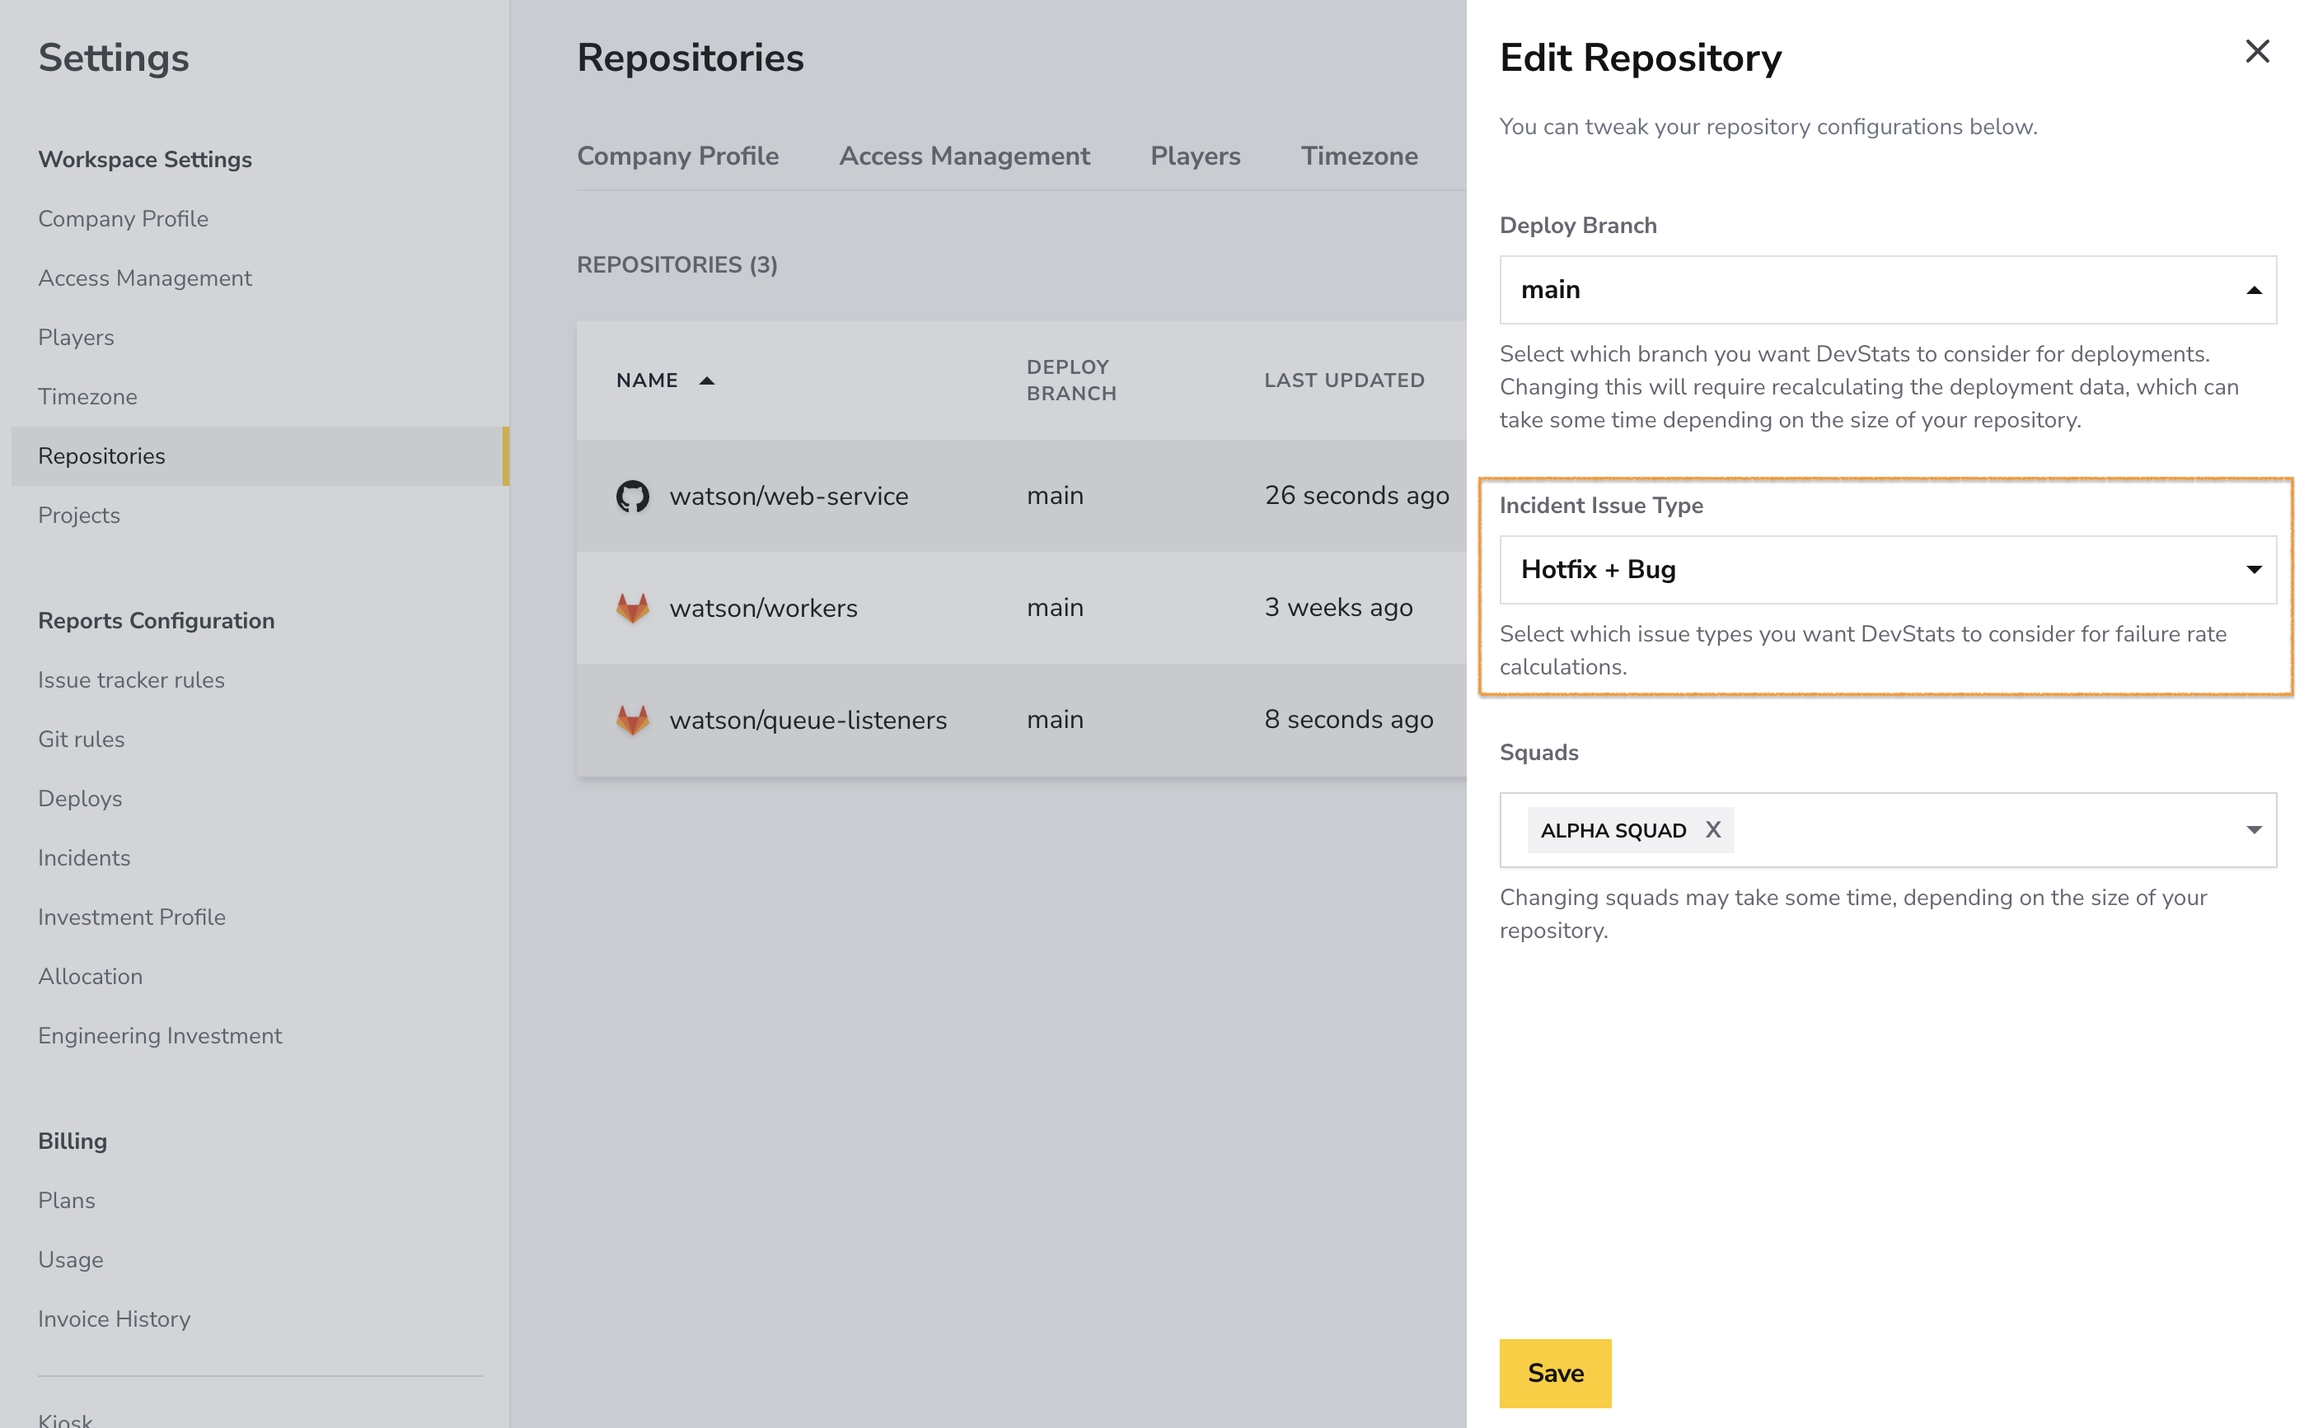Open Engineering Investment settings
Viewport: 2304px width, 1428px height.
coord(160,1035)
